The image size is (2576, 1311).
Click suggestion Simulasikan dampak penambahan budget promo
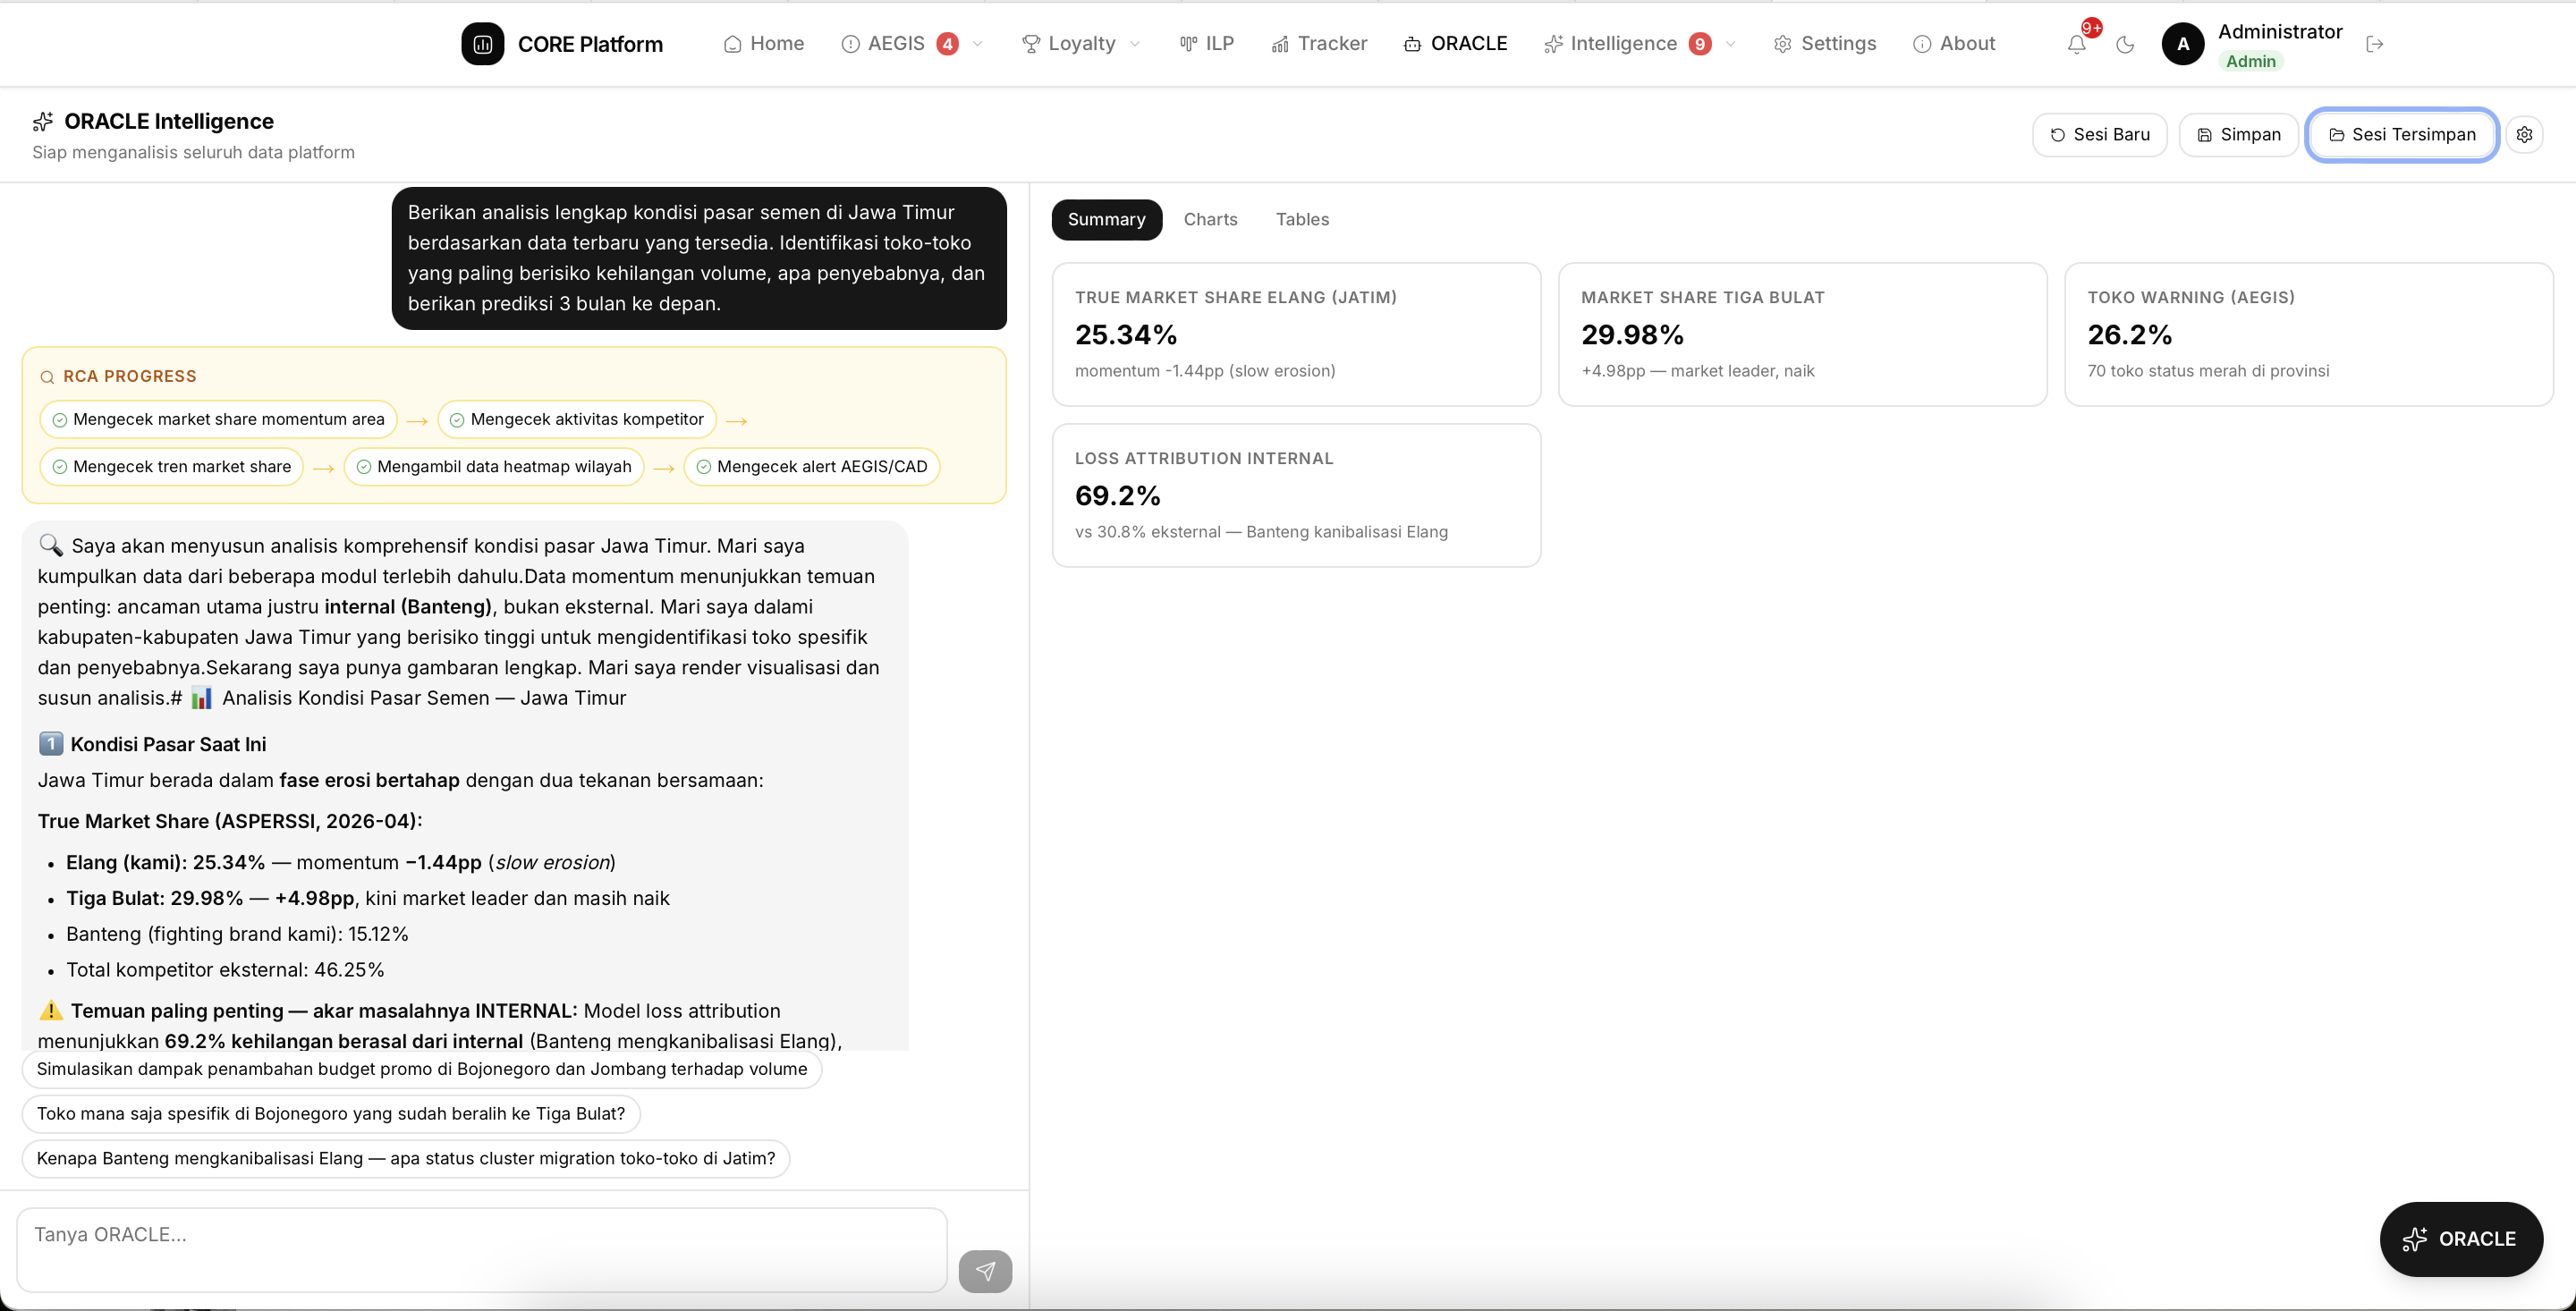pos(421,1069)
